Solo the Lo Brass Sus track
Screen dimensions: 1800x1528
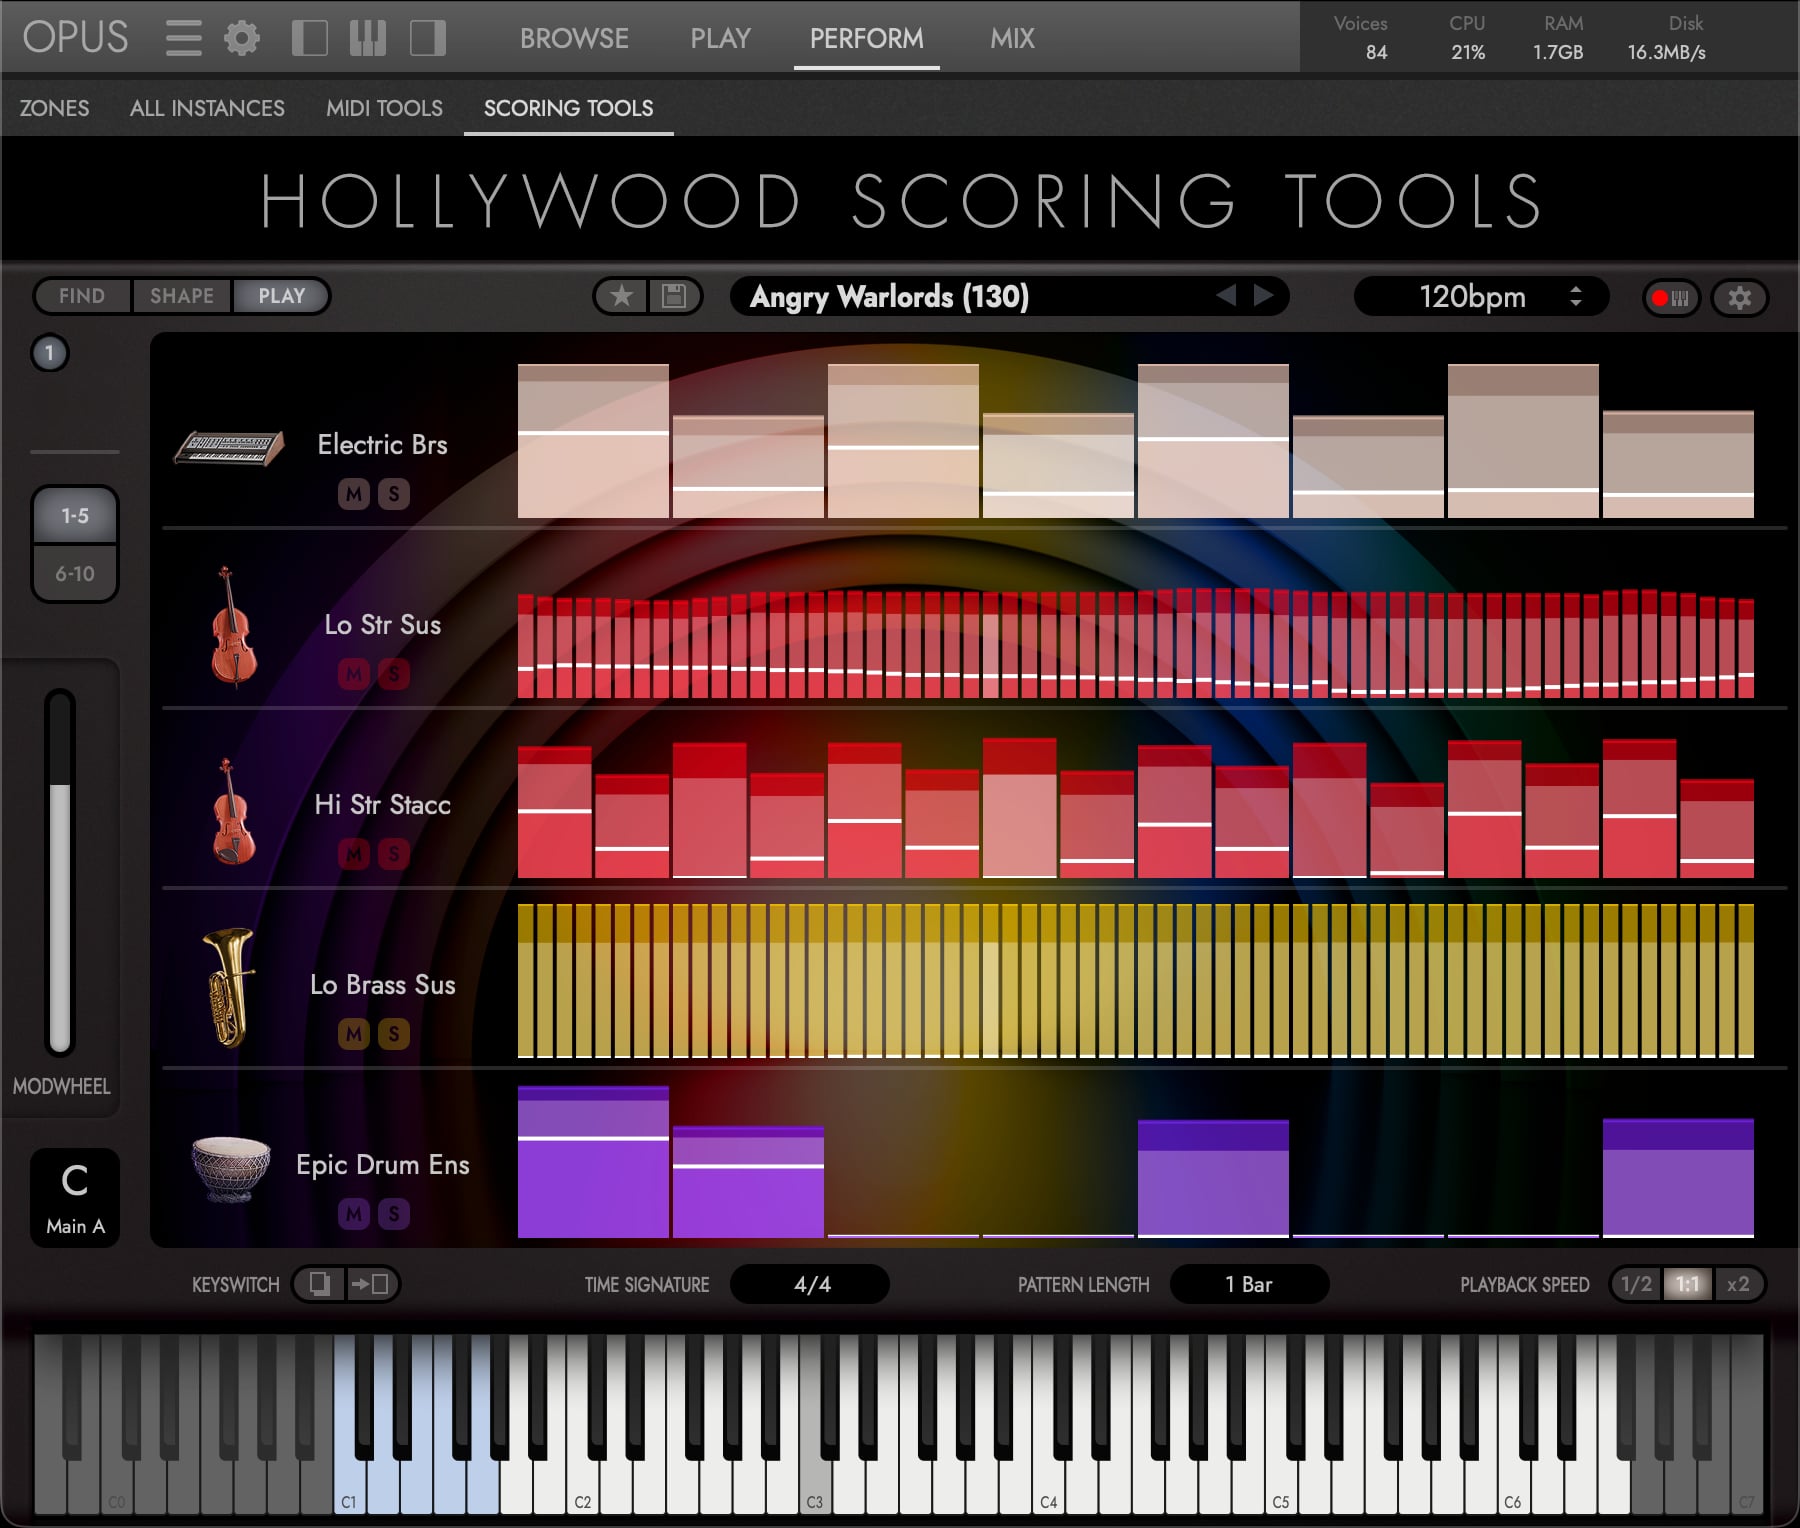tap(394, 1034)
